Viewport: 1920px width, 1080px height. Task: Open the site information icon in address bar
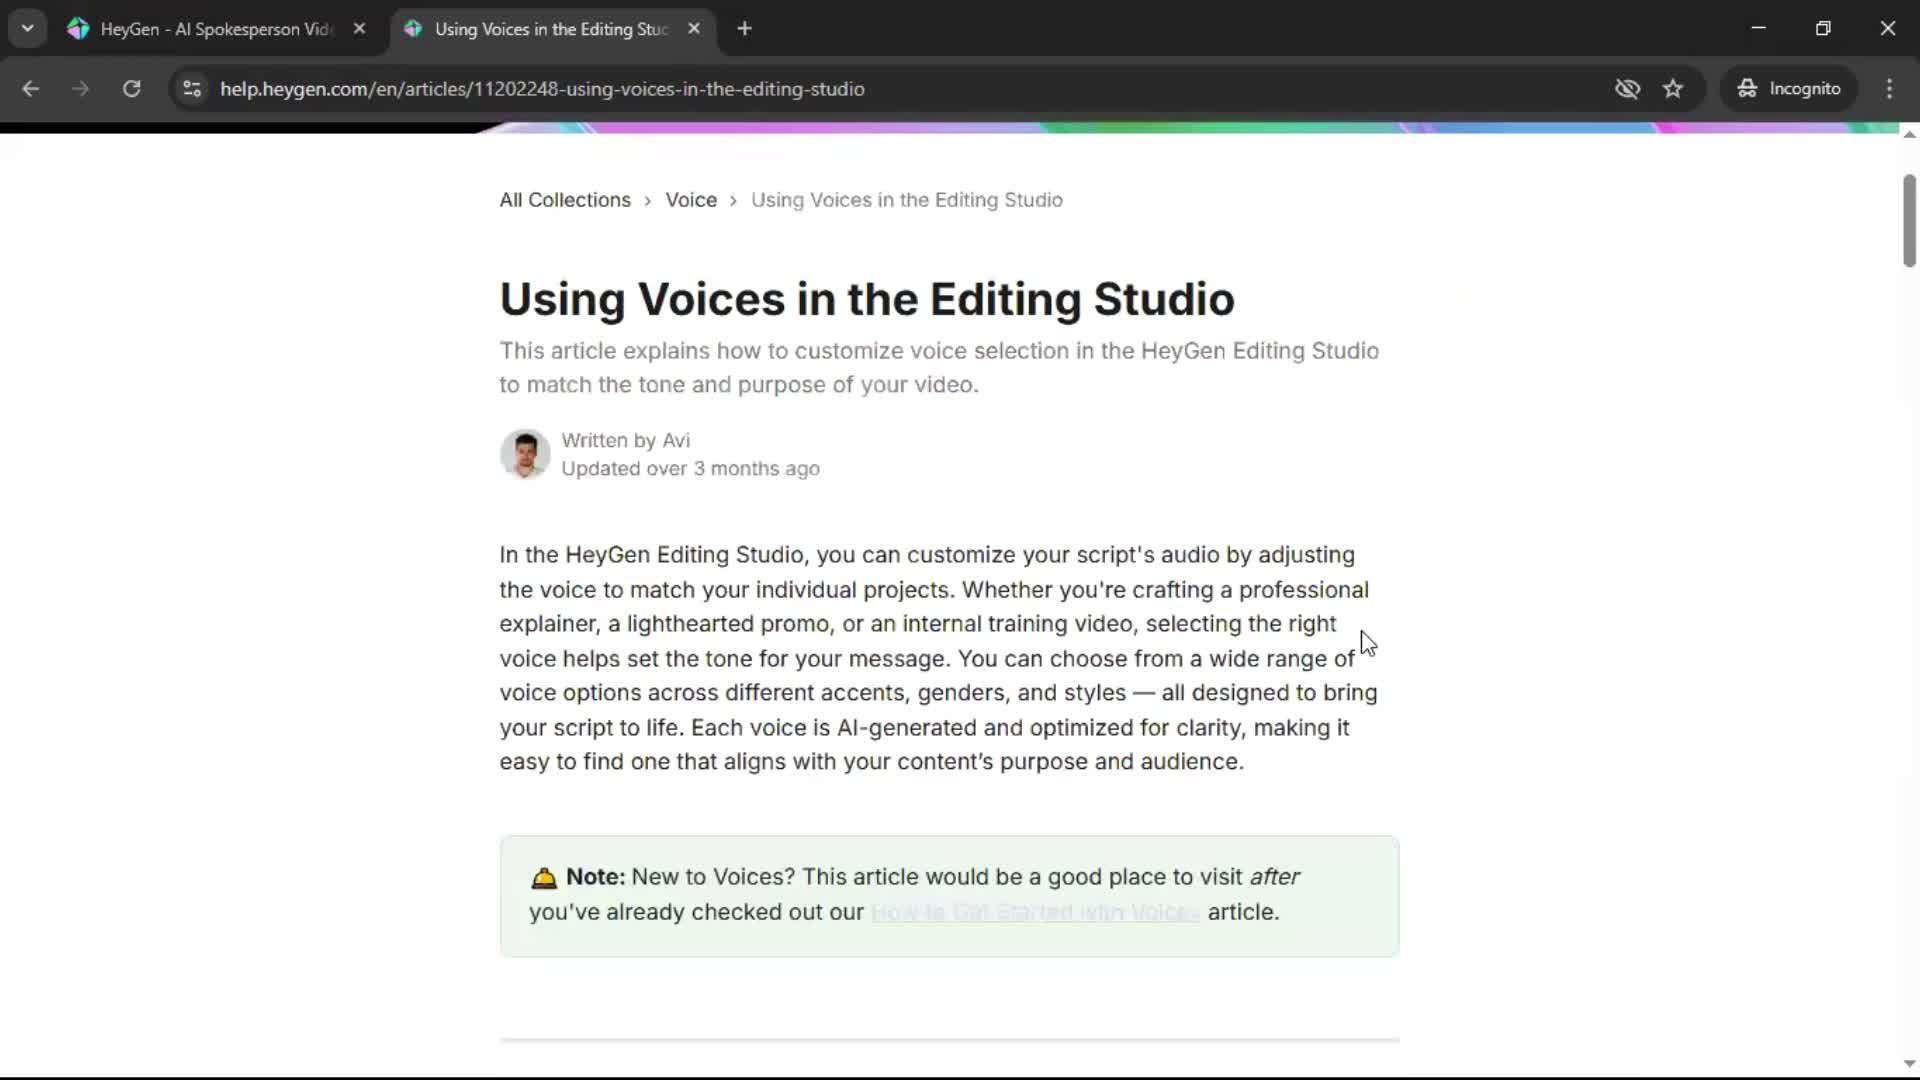tap(192, 89)
